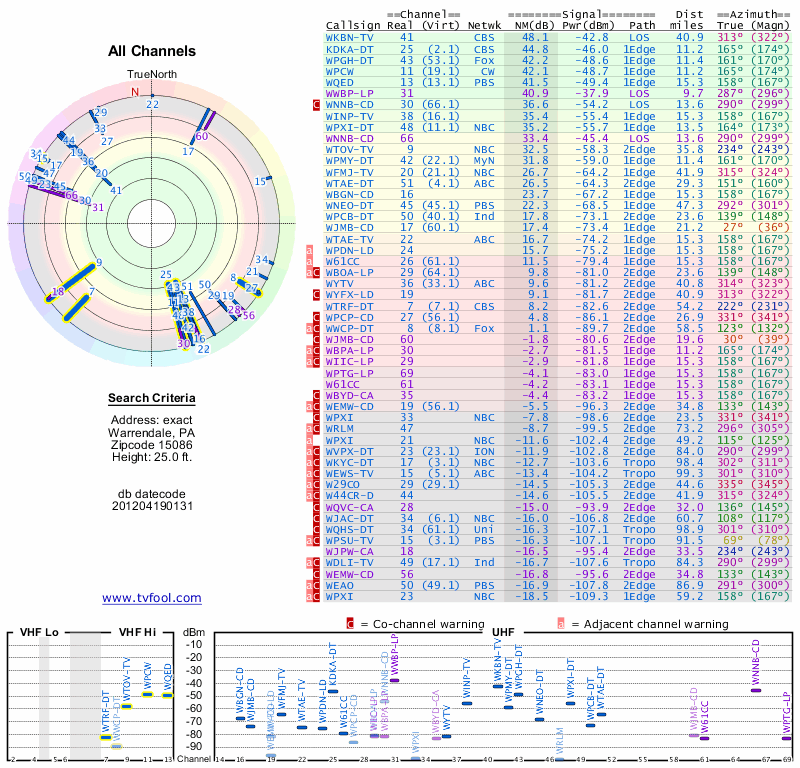Click the WDLI-TV callsign
Image resolution: width=800 pixels, height=768 pixels.
(349, 563)
